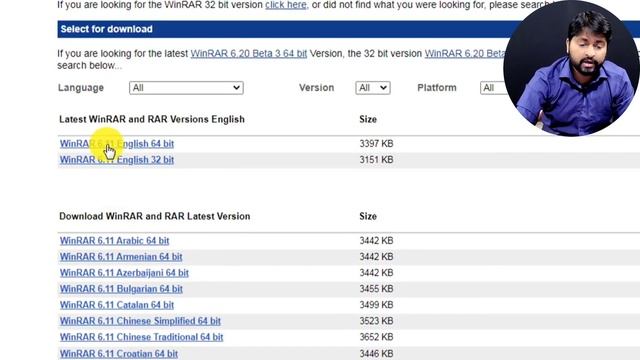The width and height of the screenshot is (640, 360).
Task: Click the 3397 KB size value
Action: pos(376,144)
